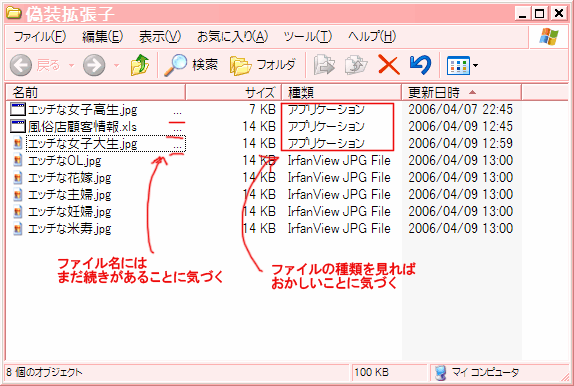This screenshot has width=574, height=386.
Task: Click the blue Undo arrow icon
Action: point(420,65)
